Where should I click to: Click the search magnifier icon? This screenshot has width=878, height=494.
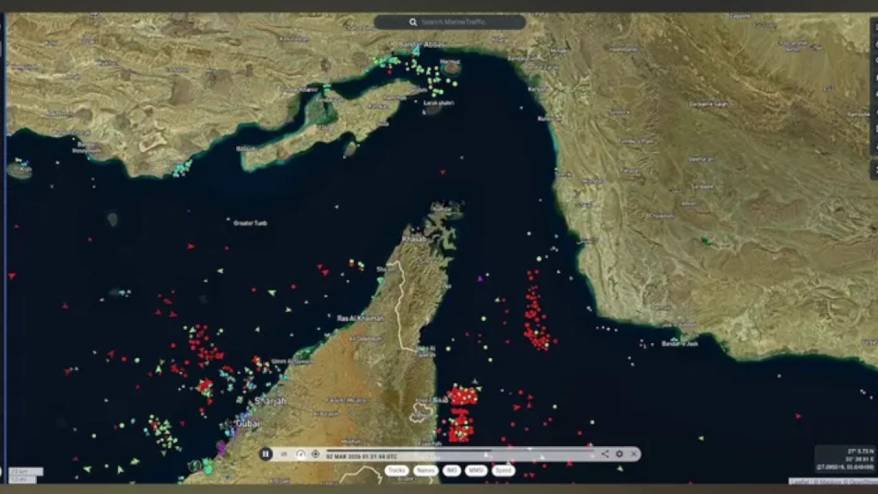tap(413, 22)
